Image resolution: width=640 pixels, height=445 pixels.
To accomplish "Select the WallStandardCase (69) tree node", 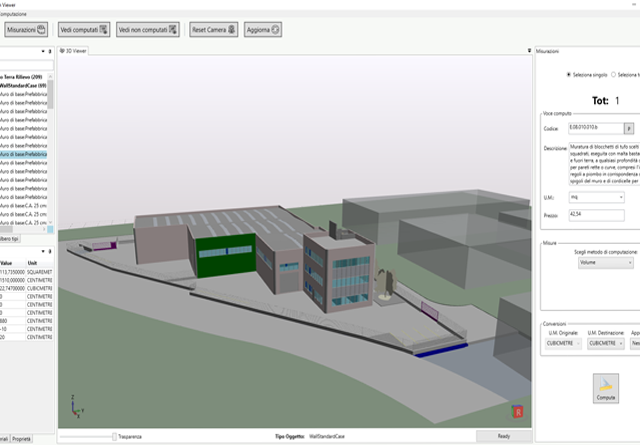I will coord(23,85).
